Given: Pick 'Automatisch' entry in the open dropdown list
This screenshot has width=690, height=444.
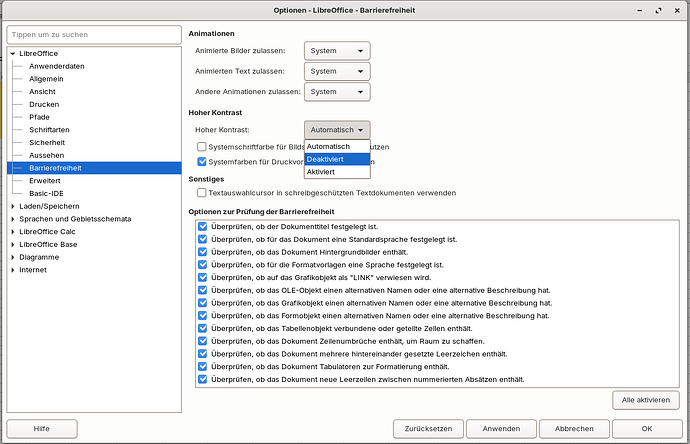Looking at the screenshot, I should coord(337,146).
